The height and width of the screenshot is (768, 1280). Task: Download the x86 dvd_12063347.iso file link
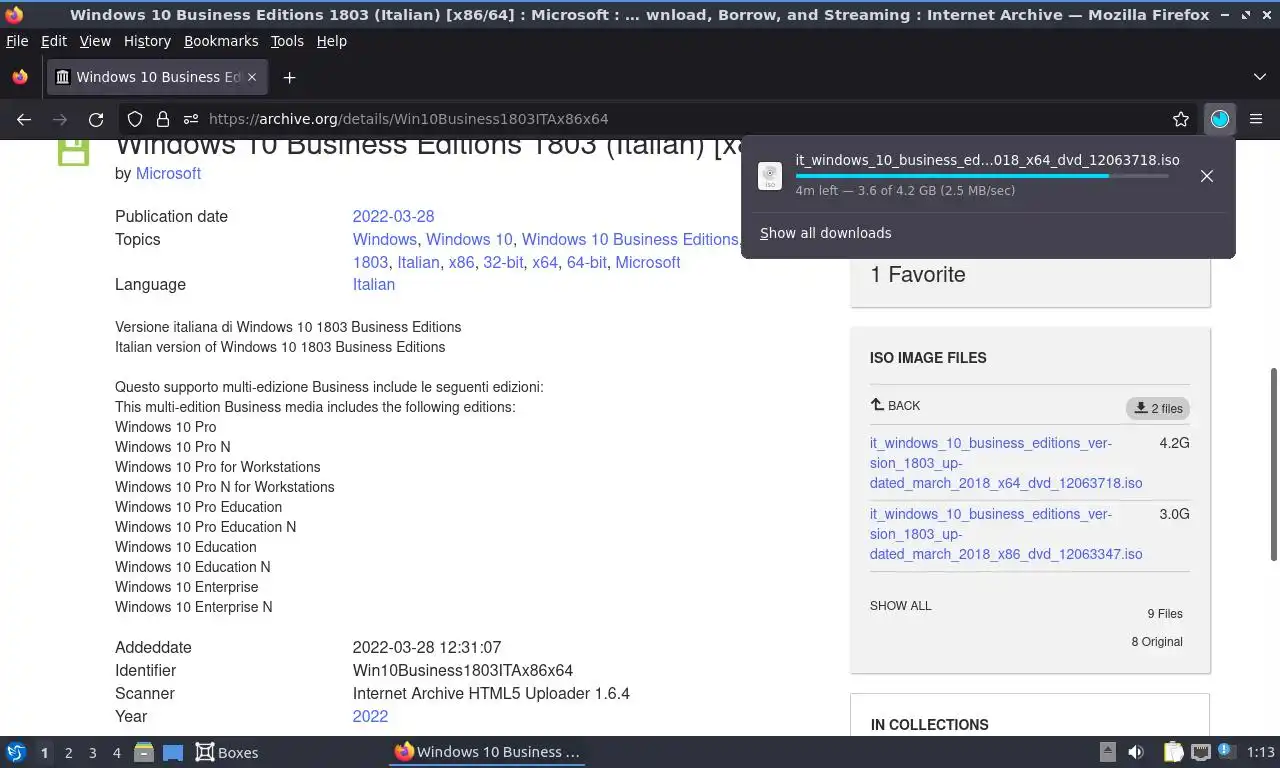(x=1006, y=534)
